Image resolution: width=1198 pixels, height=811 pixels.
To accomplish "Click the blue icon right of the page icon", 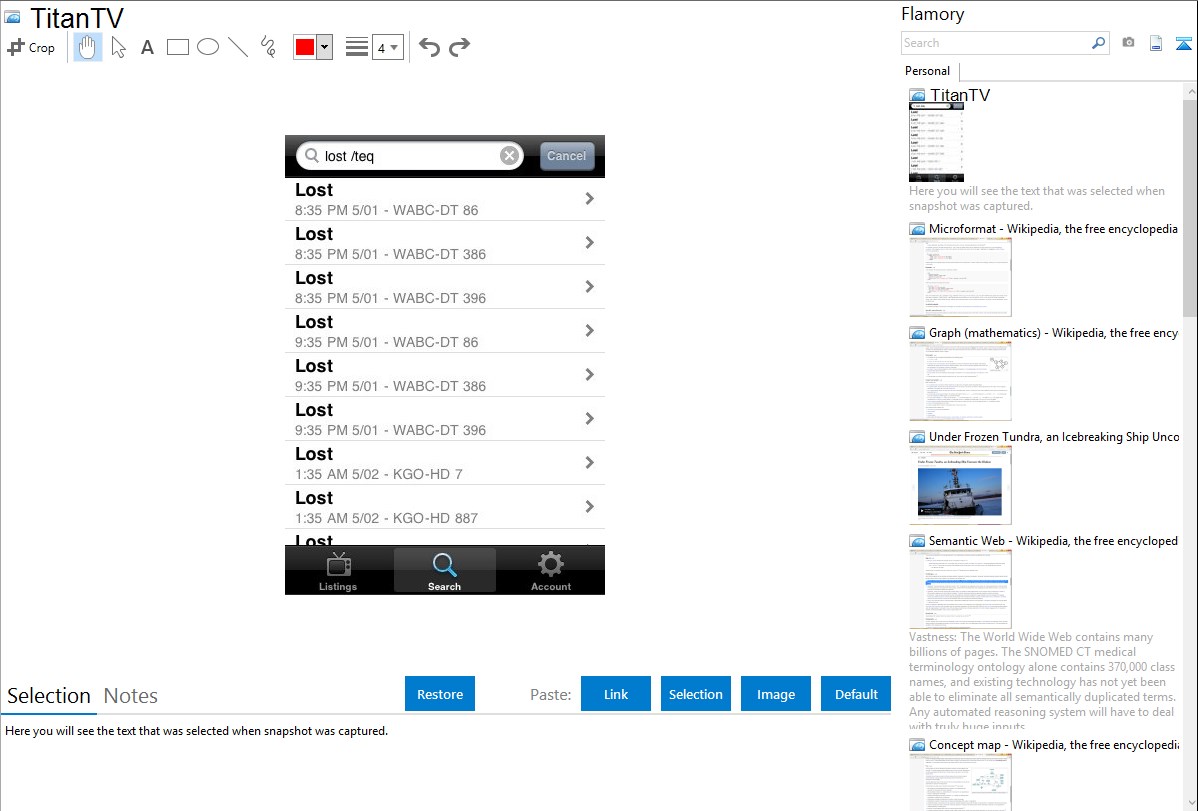I will tap(1183, 43).
